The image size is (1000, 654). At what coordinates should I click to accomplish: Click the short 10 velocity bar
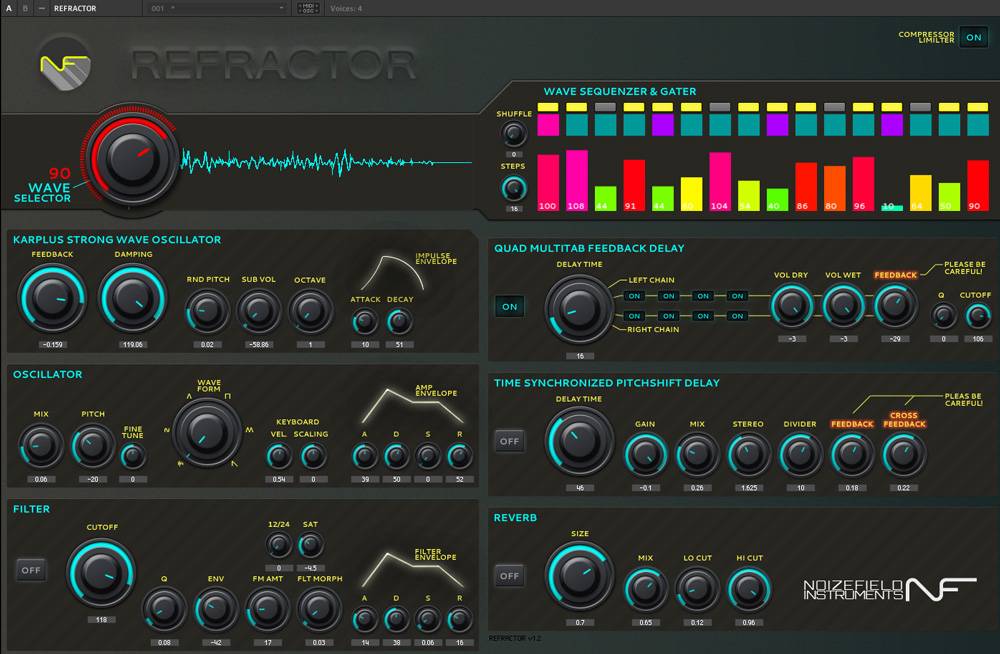(x=892, y=207)
